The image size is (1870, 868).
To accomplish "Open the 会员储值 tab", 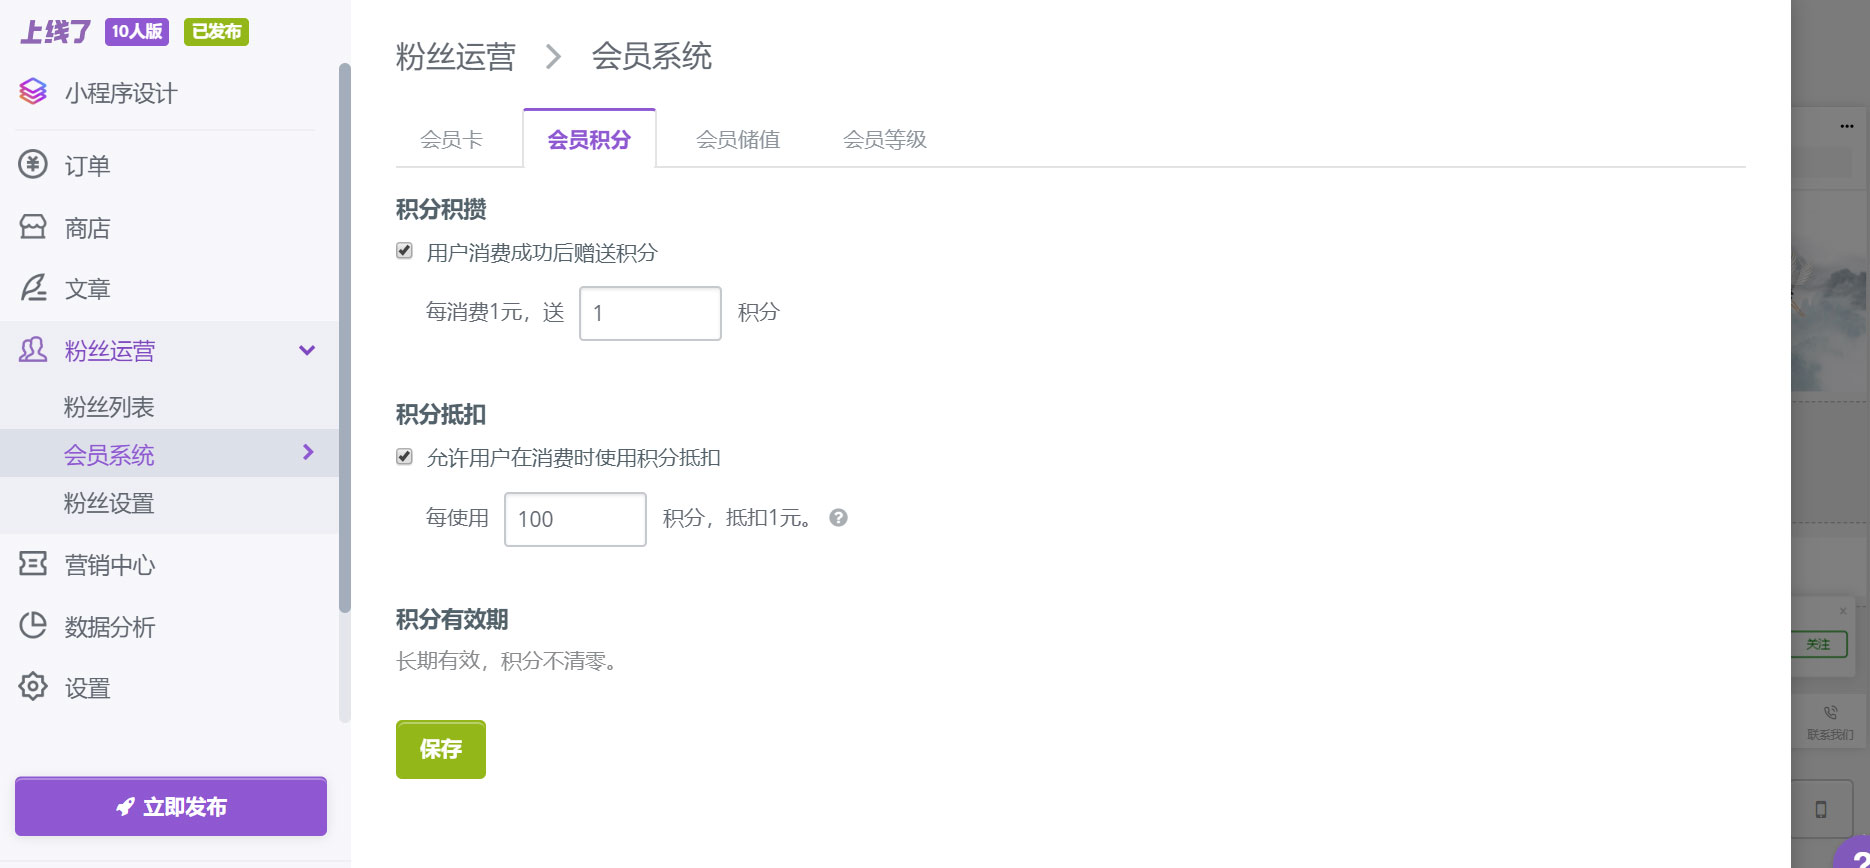I will [738, 139].
